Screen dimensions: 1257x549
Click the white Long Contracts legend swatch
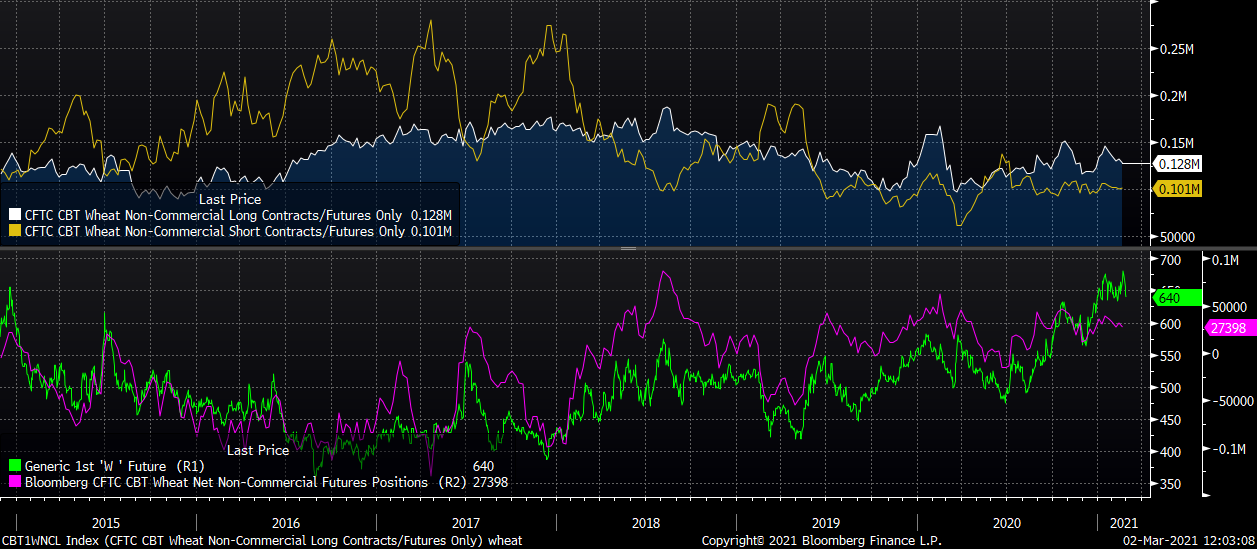click(14, 215)
